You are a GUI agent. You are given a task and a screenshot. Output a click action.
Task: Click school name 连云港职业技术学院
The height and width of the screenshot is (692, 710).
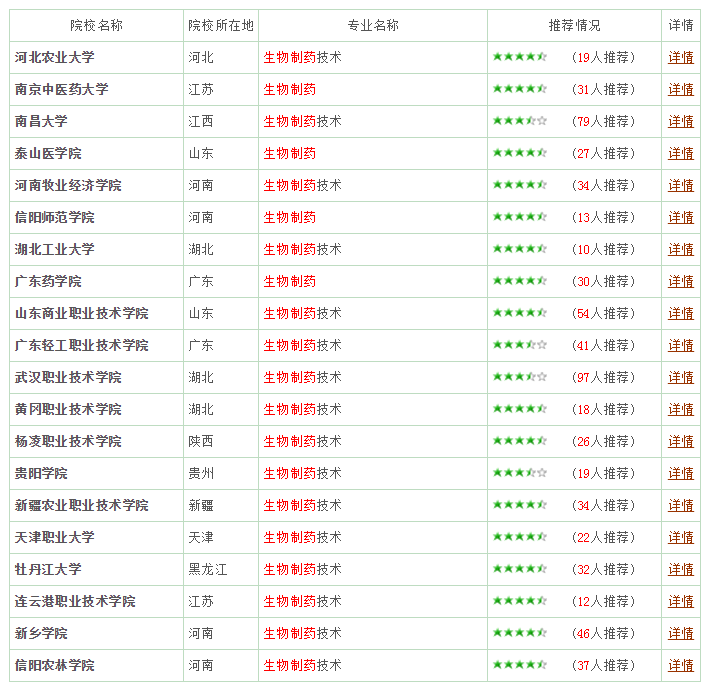tap(75, 601)
